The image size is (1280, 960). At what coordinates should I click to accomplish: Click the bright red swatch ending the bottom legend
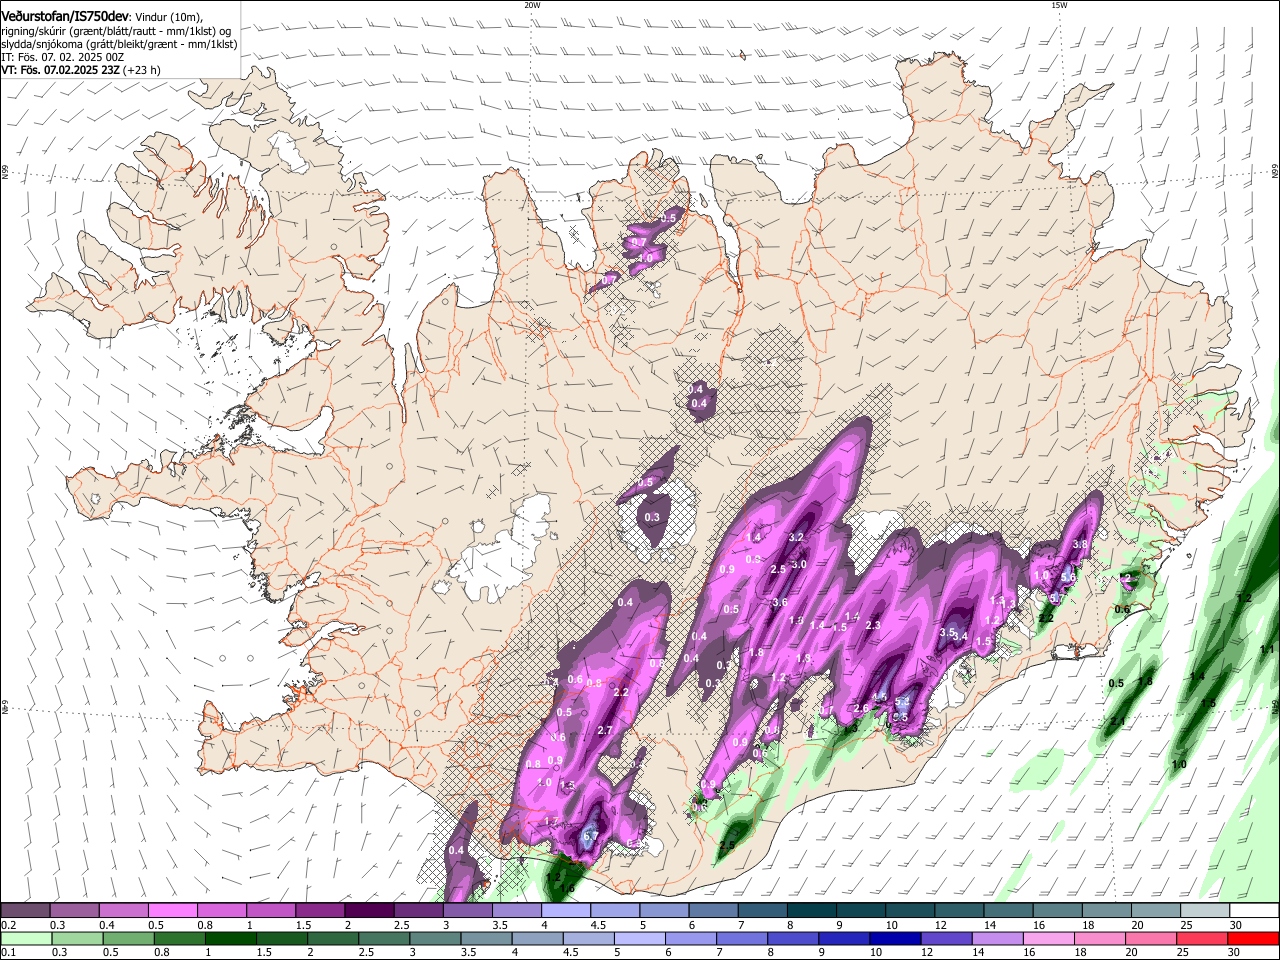point(1253,938)
